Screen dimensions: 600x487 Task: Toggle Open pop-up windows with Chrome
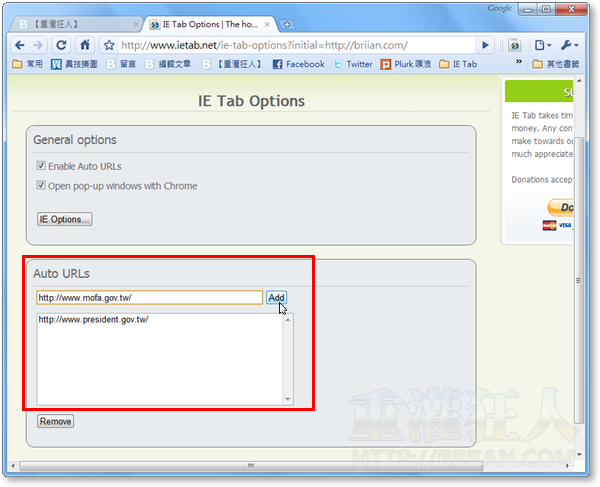pos(41,186)
